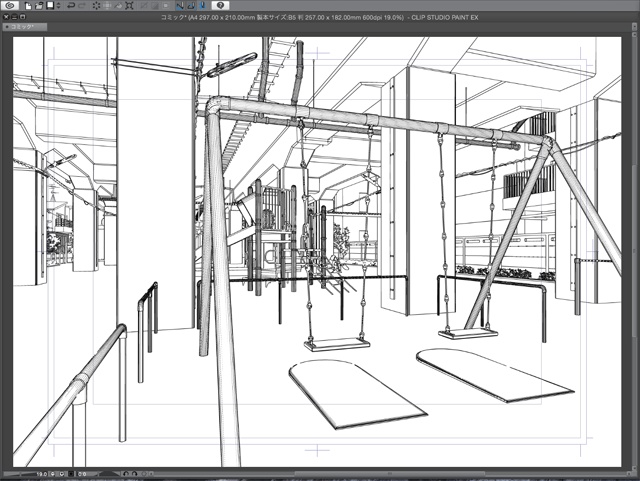Toggle Snap to Grid
This screenshot has height=481, width=640.
[202, 6]
